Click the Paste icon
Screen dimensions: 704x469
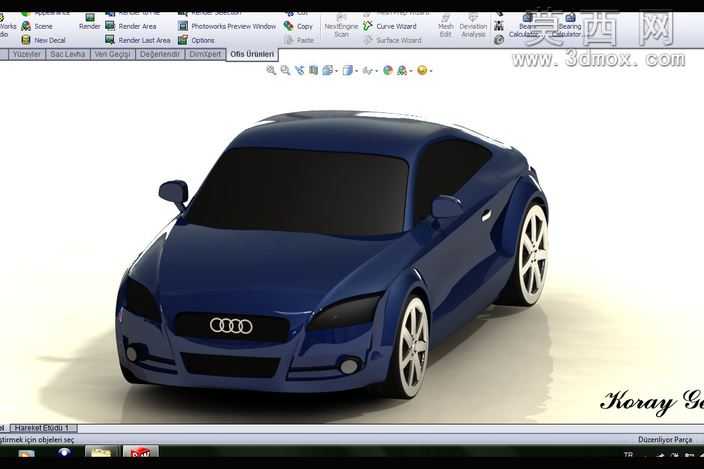(288, 40)
